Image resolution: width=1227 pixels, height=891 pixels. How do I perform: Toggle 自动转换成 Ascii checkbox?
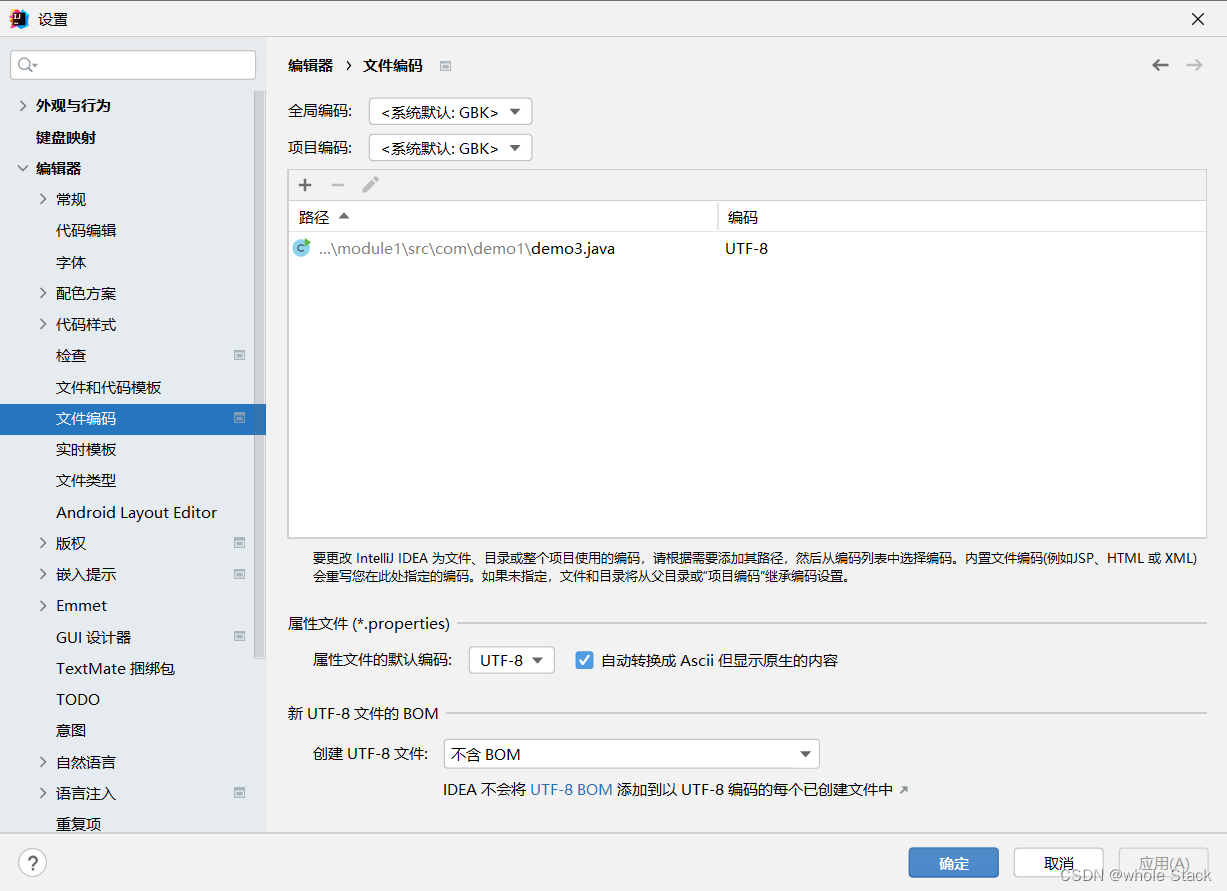click(x=585, y=660)
